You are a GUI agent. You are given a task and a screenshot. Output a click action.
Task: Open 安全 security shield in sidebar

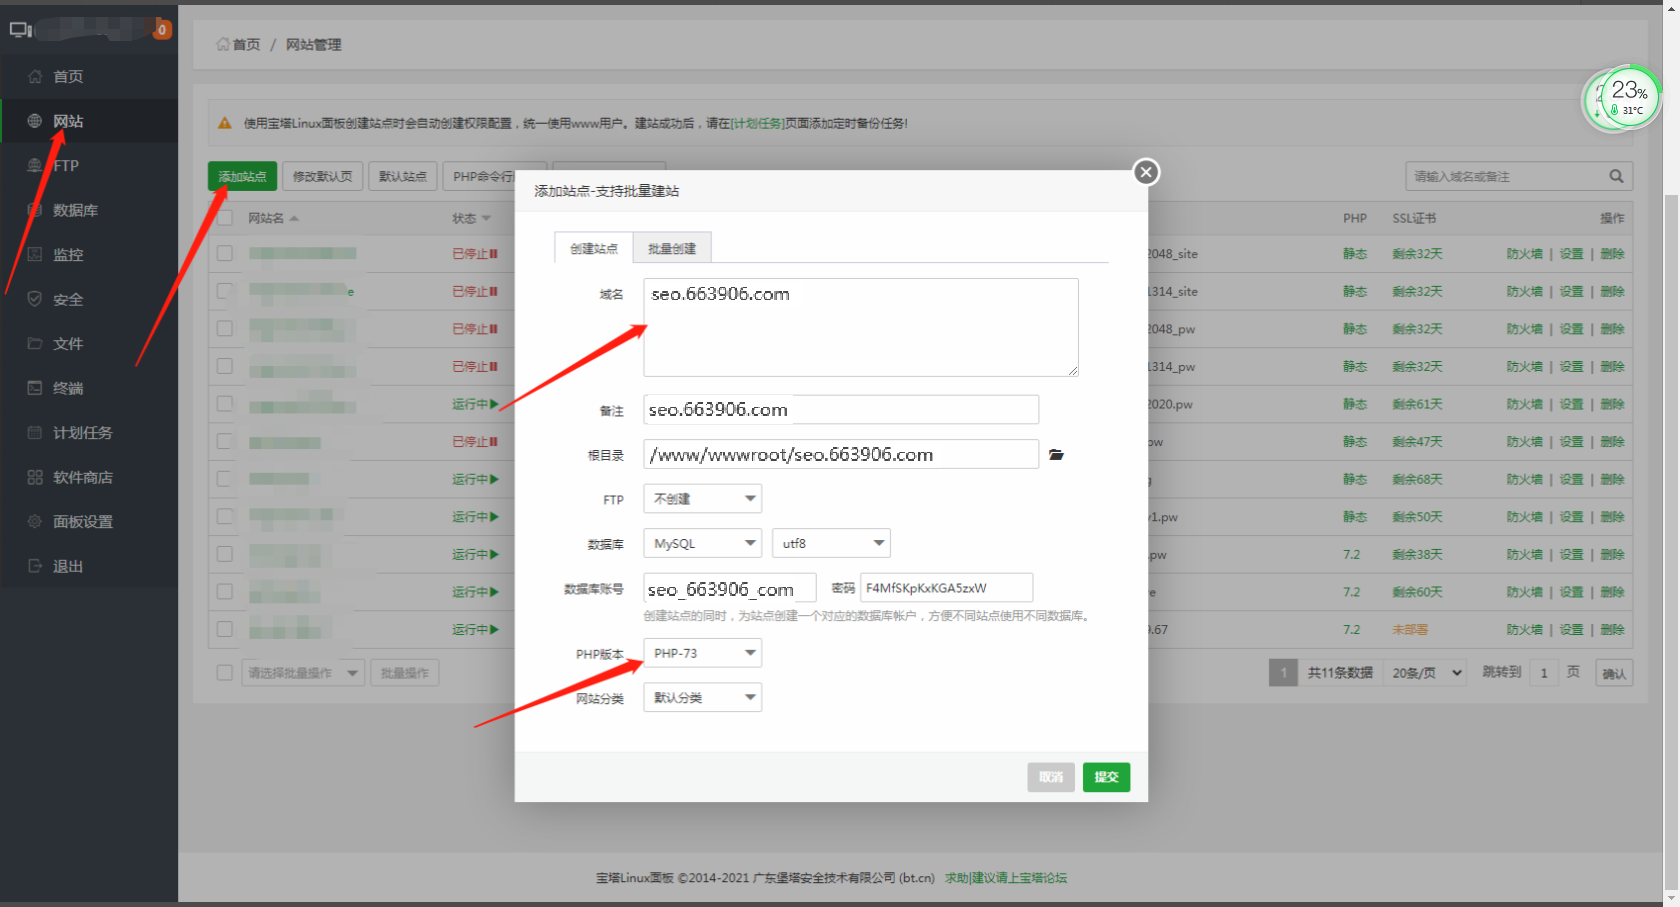tap(35, 299)
